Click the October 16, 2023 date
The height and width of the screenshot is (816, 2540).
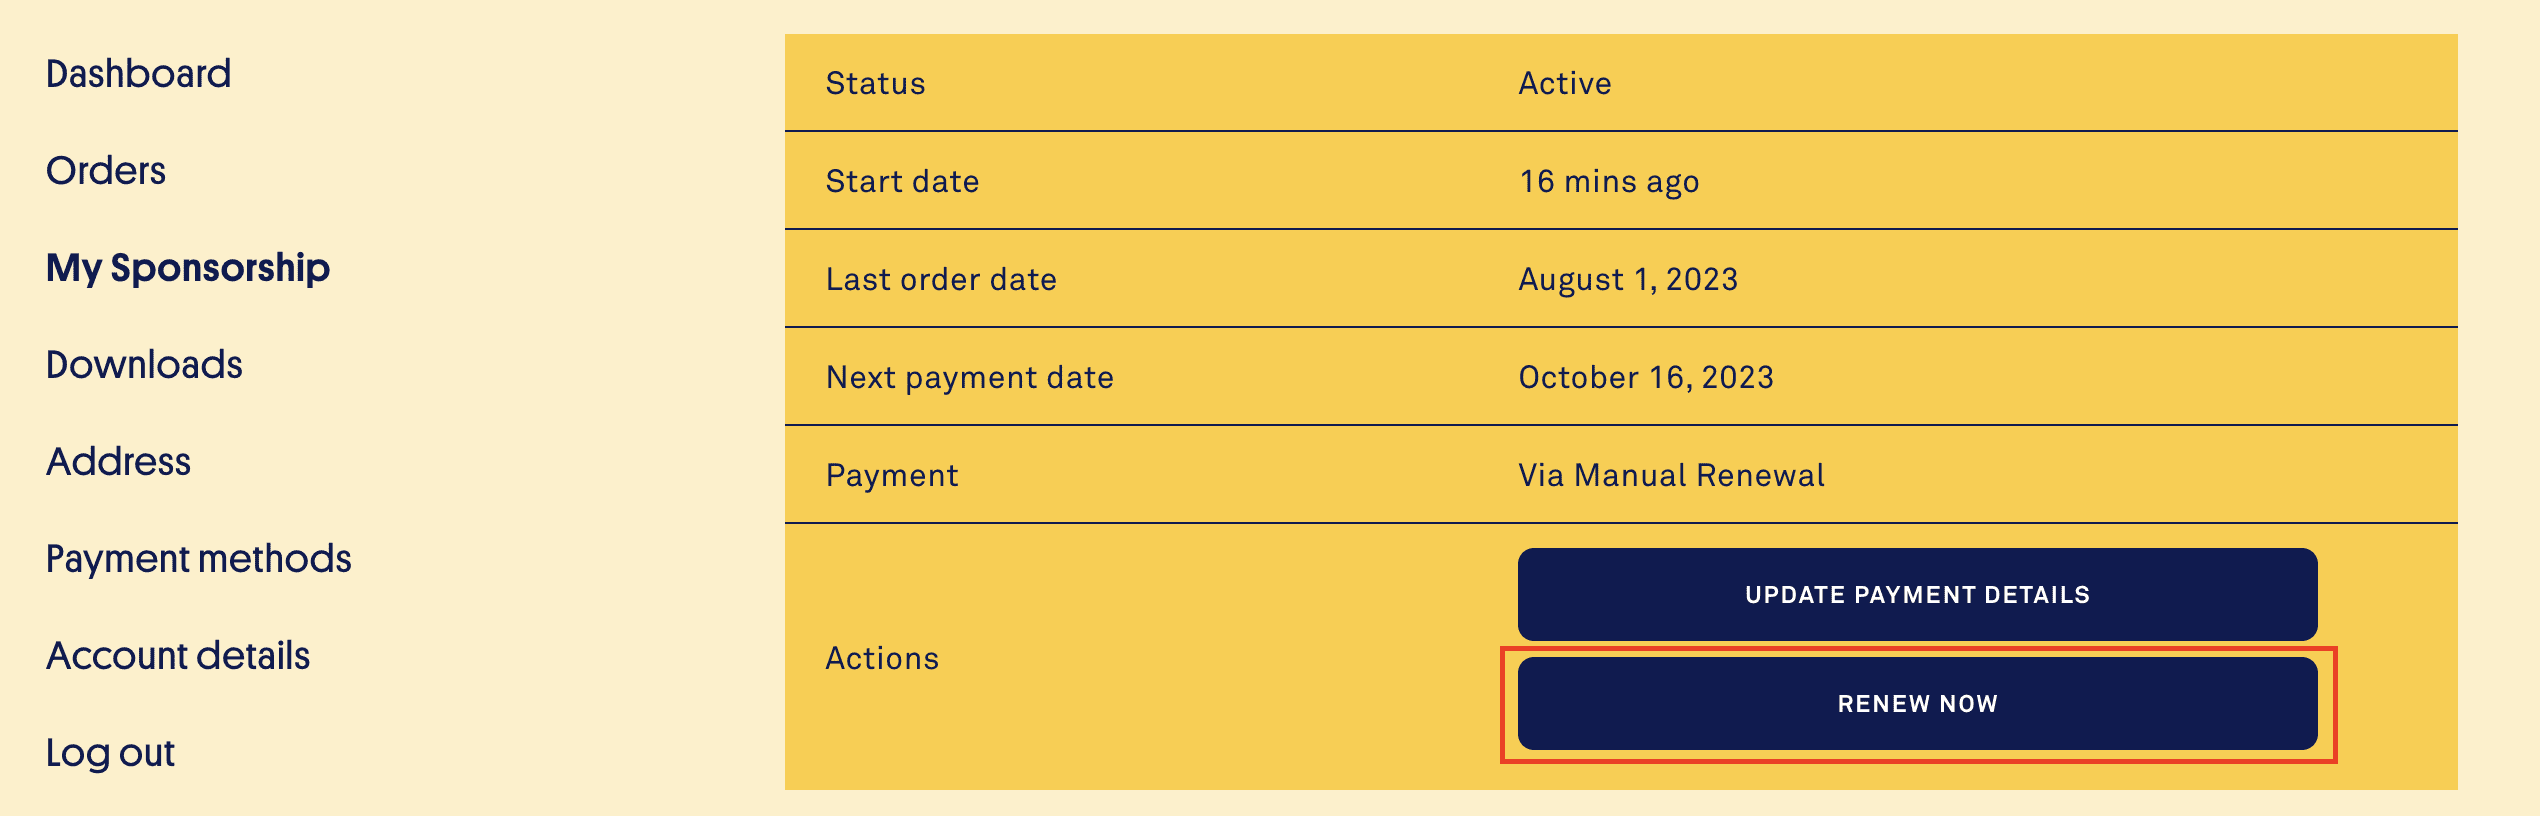(x=1646, y=377)
